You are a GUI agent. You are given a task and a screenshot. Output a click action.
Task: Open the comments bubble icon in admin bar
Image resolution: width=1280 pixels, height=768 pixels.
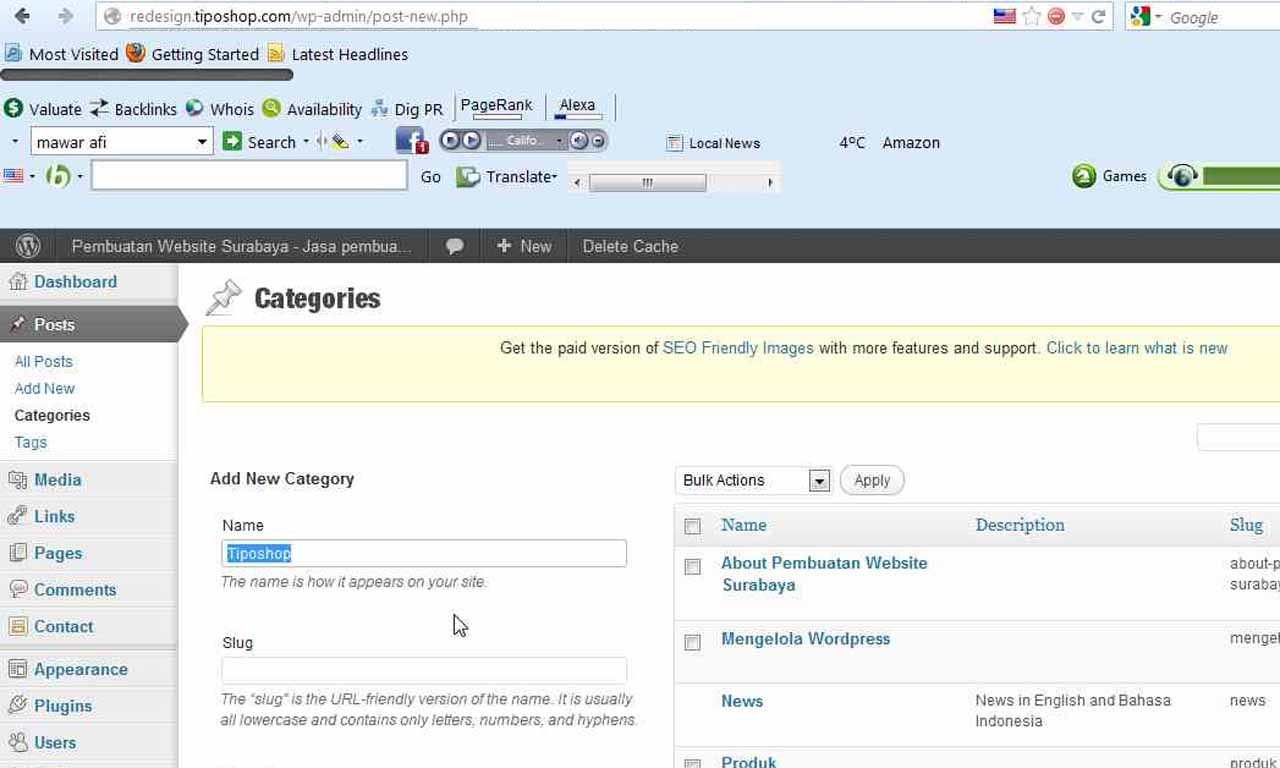pyautogui.click(x=455, y=246)
